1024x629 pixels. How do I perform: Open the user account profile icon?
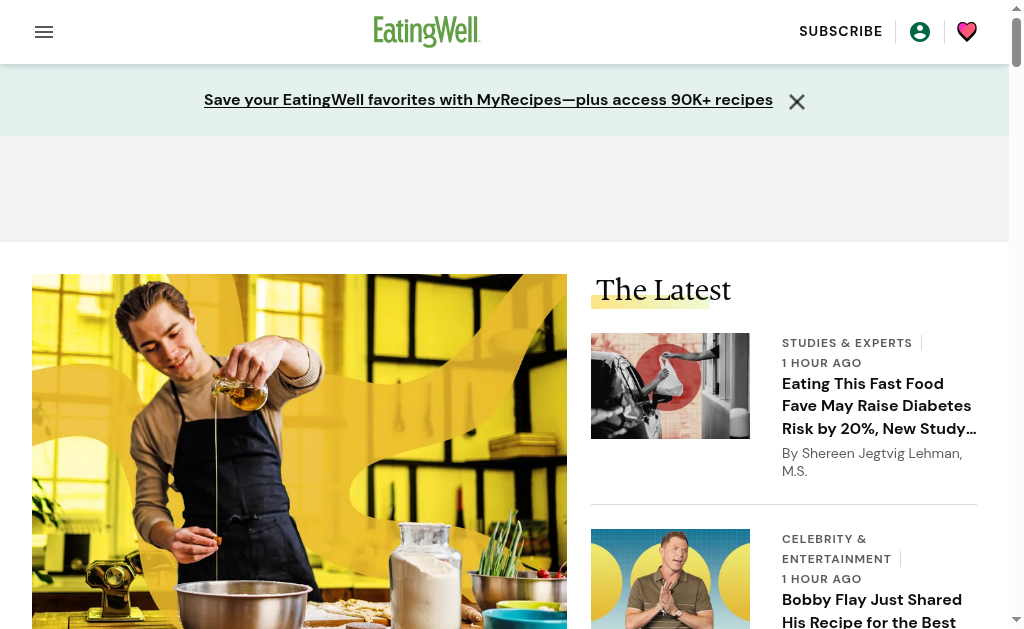[920, 32]
